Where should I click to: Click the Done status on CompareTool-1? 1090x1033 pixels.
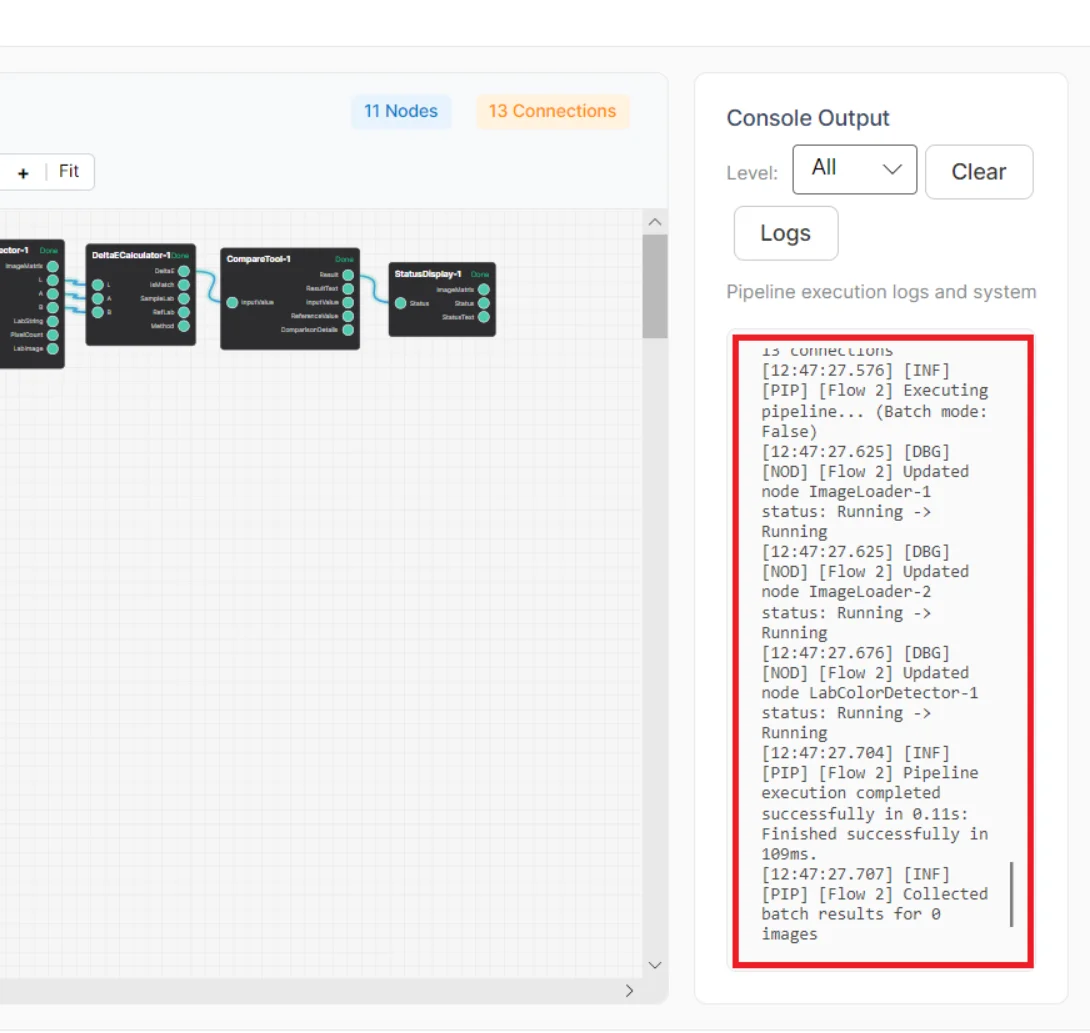coord(344,259)
